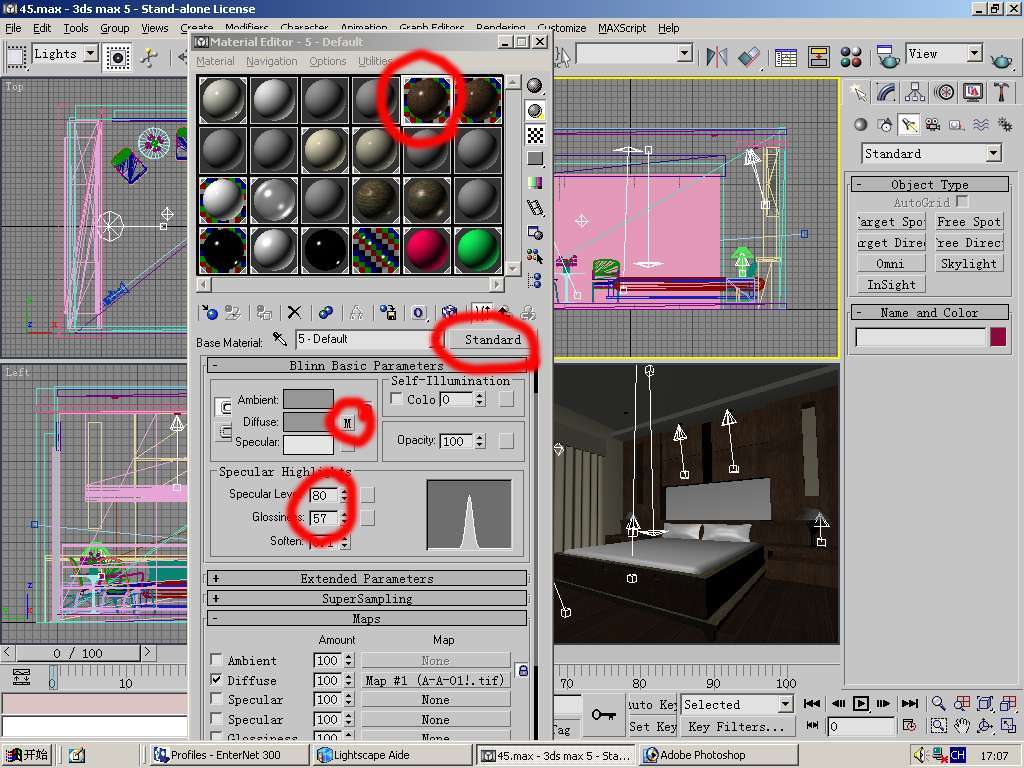Create a Skylight
The image size is (1024, 768).
968,264
